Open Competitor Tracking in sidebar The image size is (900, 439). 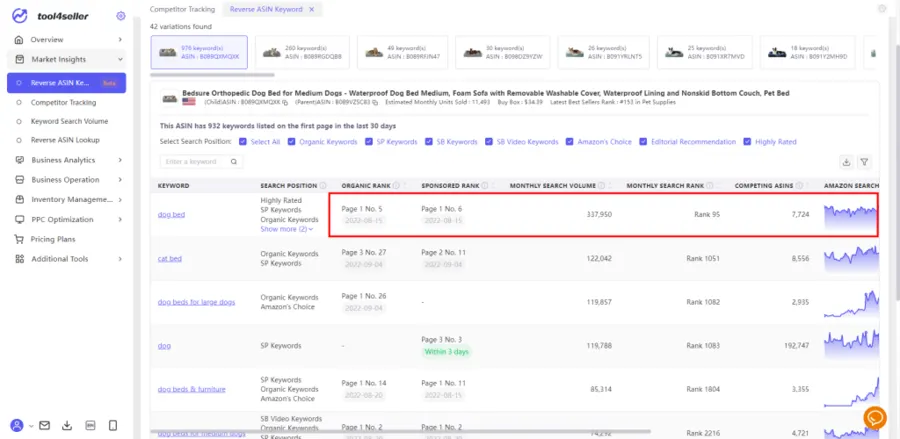(63, 103)
